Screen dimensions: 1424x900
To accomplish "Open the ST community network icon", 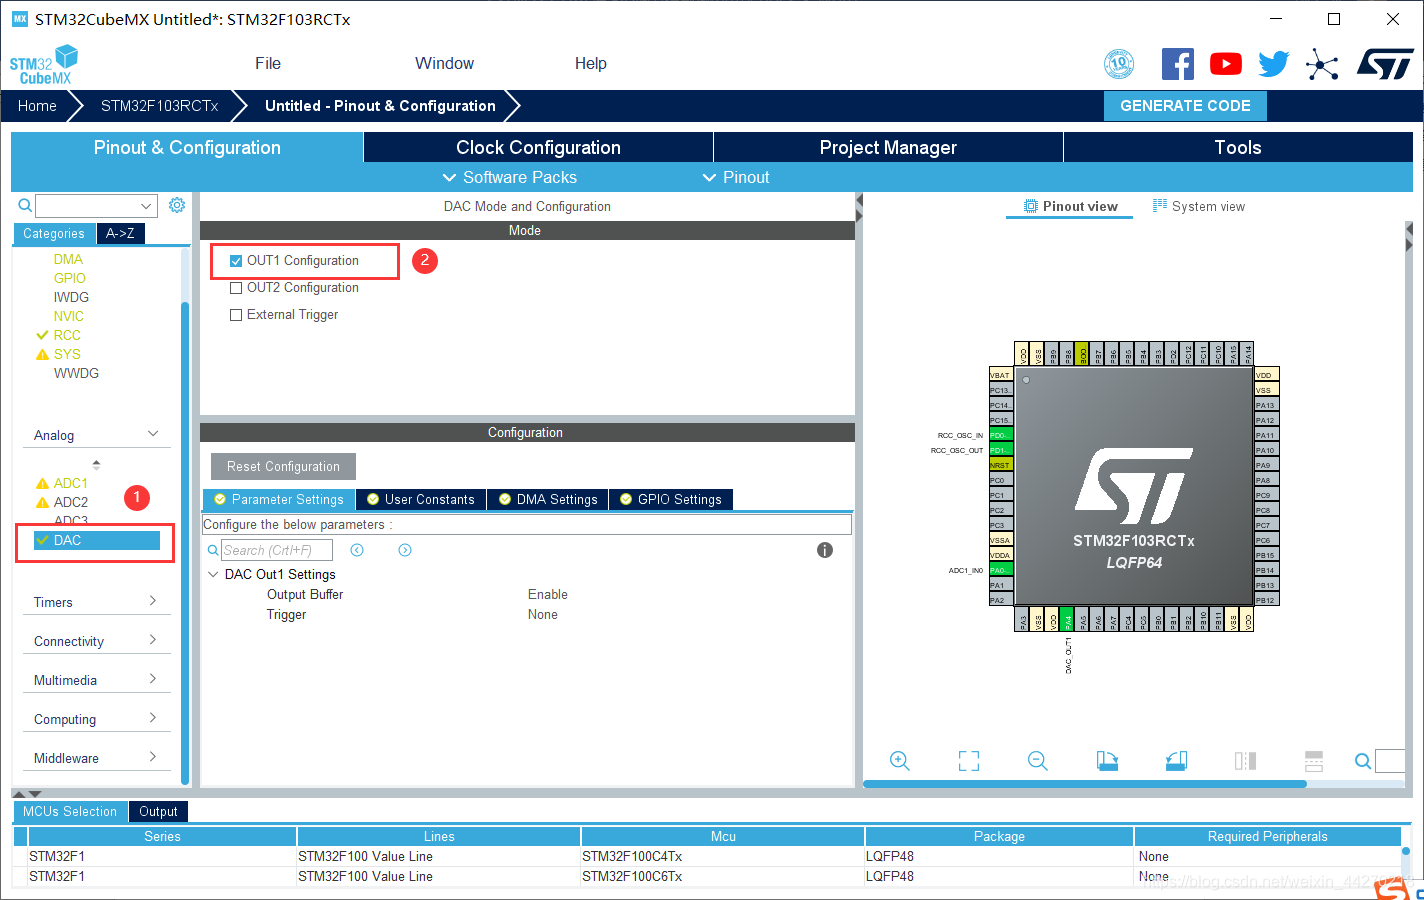I will [1322, 65].
